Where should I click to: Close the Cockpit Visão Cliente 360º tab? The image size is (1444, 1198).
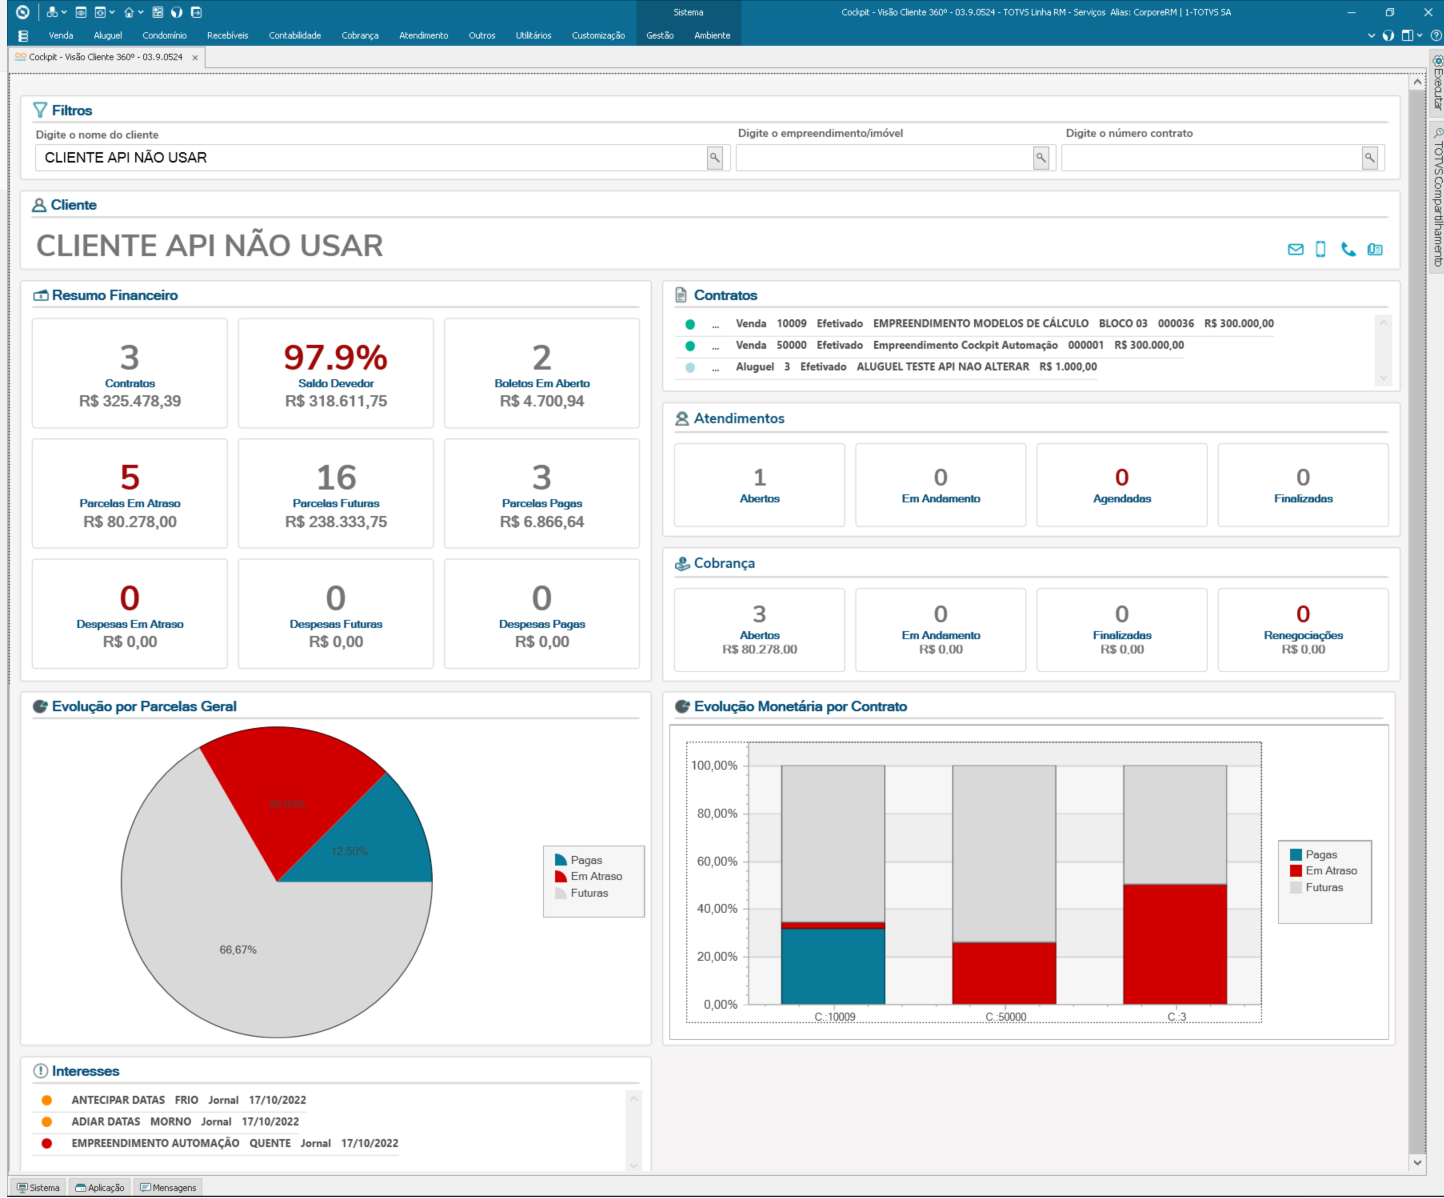[195, 58]
